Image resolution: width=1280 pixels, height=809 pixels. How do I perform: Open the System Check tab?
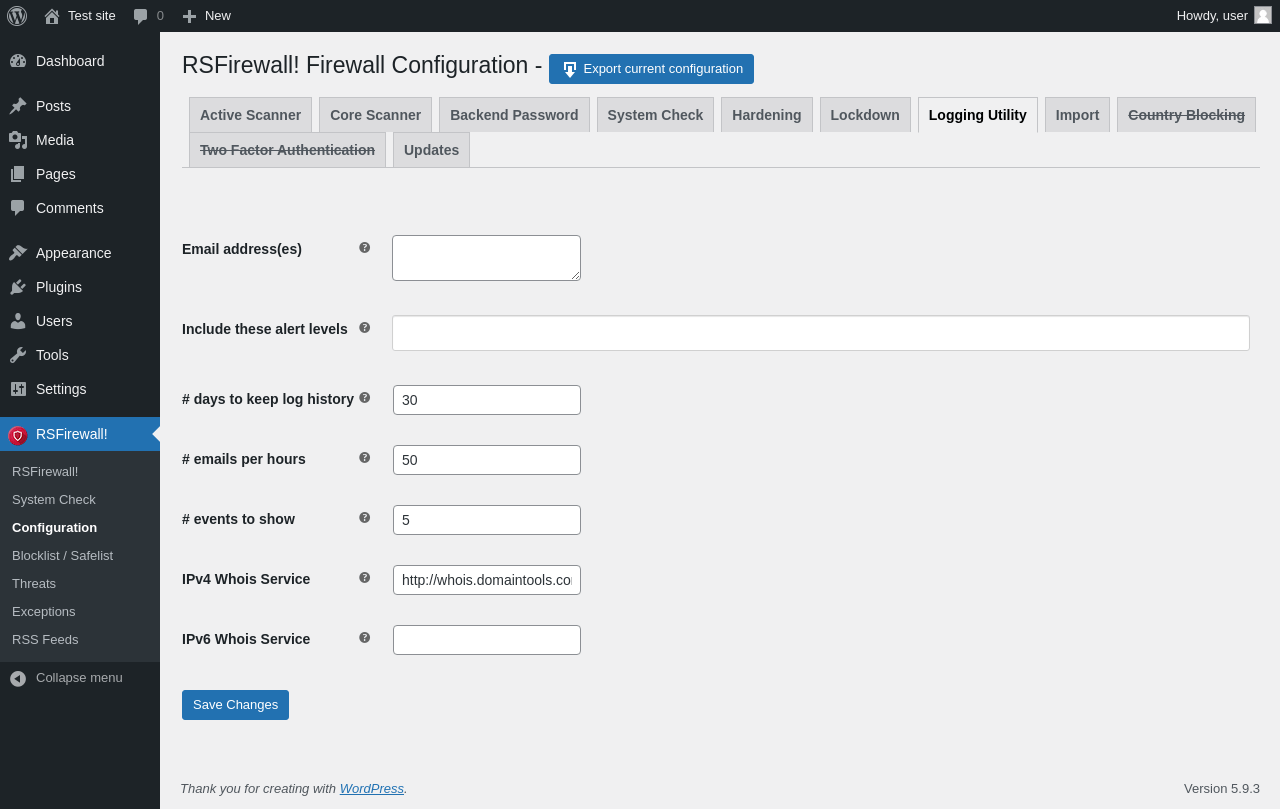point(655,115)
